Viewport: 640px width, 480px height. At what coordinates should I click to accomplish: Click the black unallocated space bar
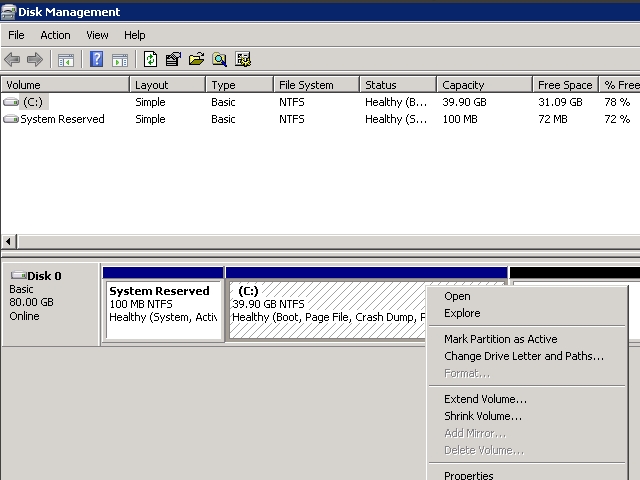575,272
